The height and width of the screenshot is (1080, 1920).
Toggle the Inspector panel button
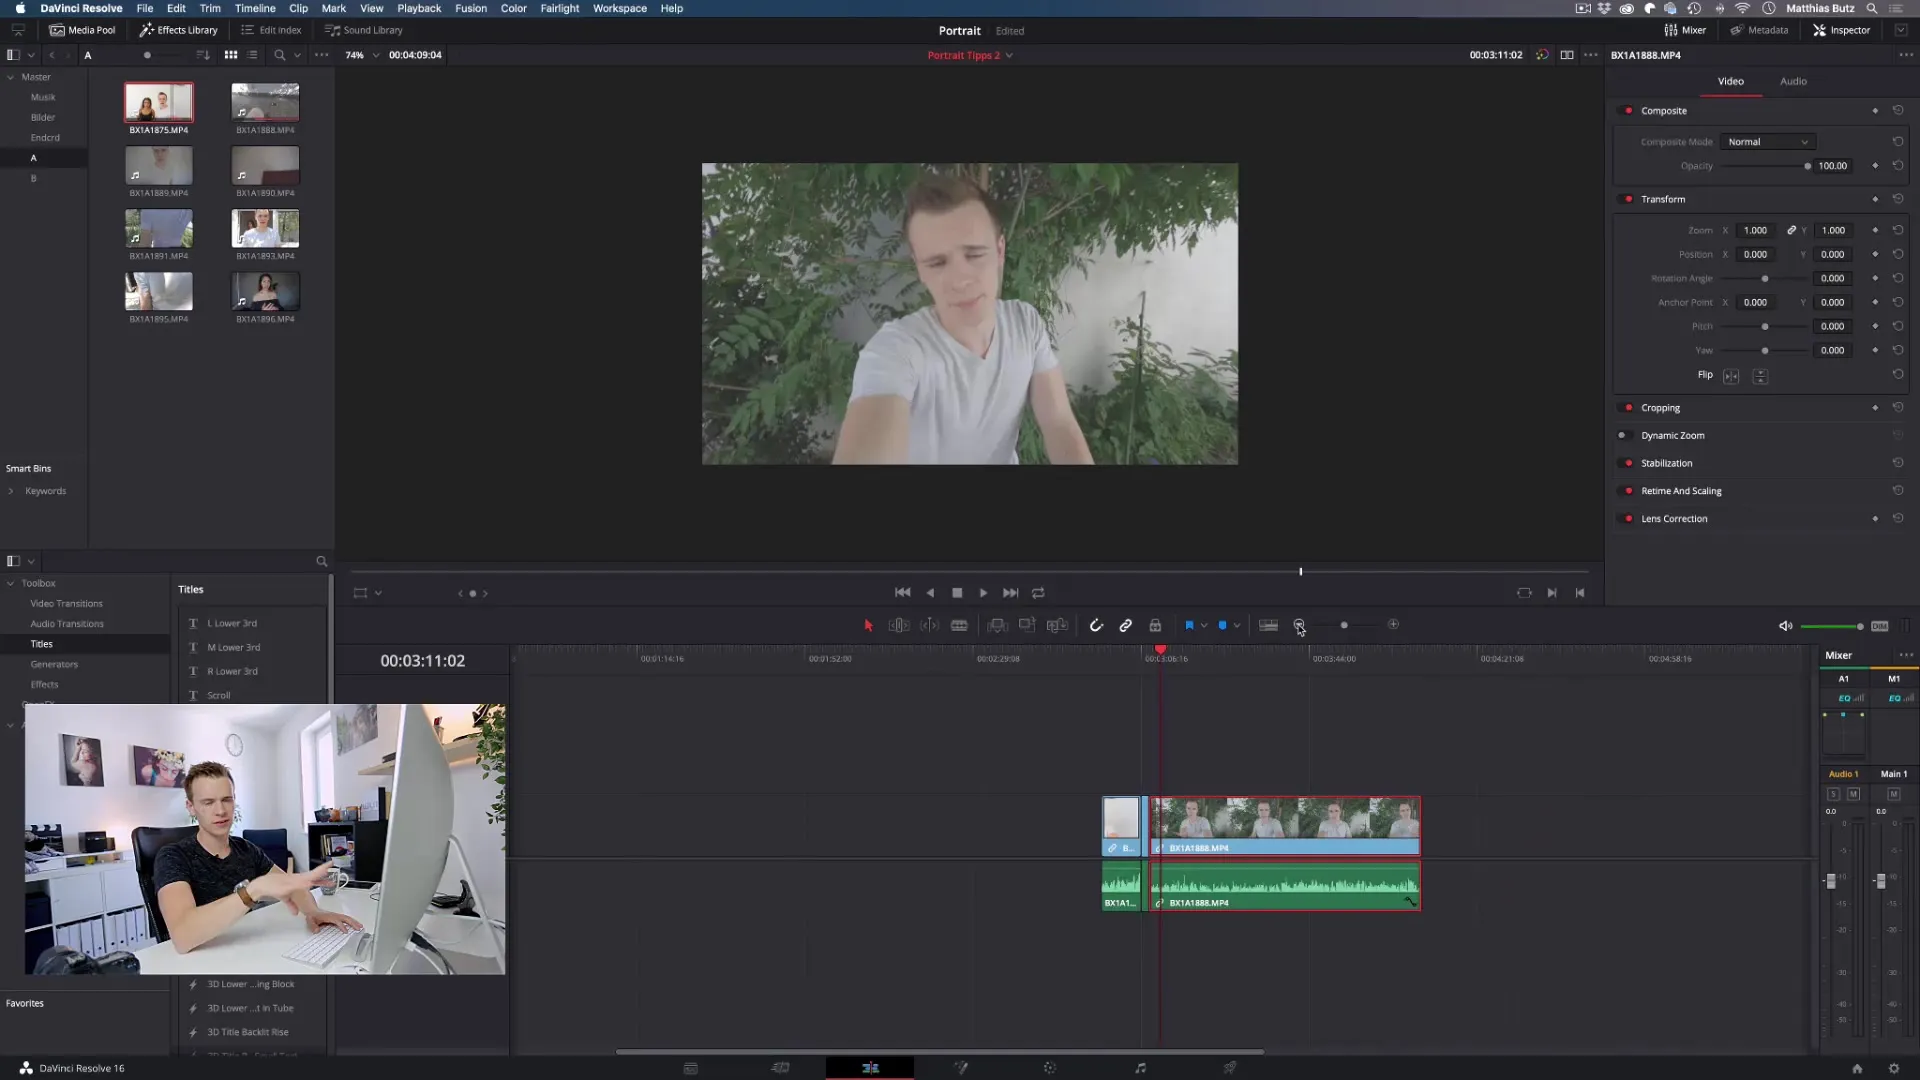coord(1841,30)
